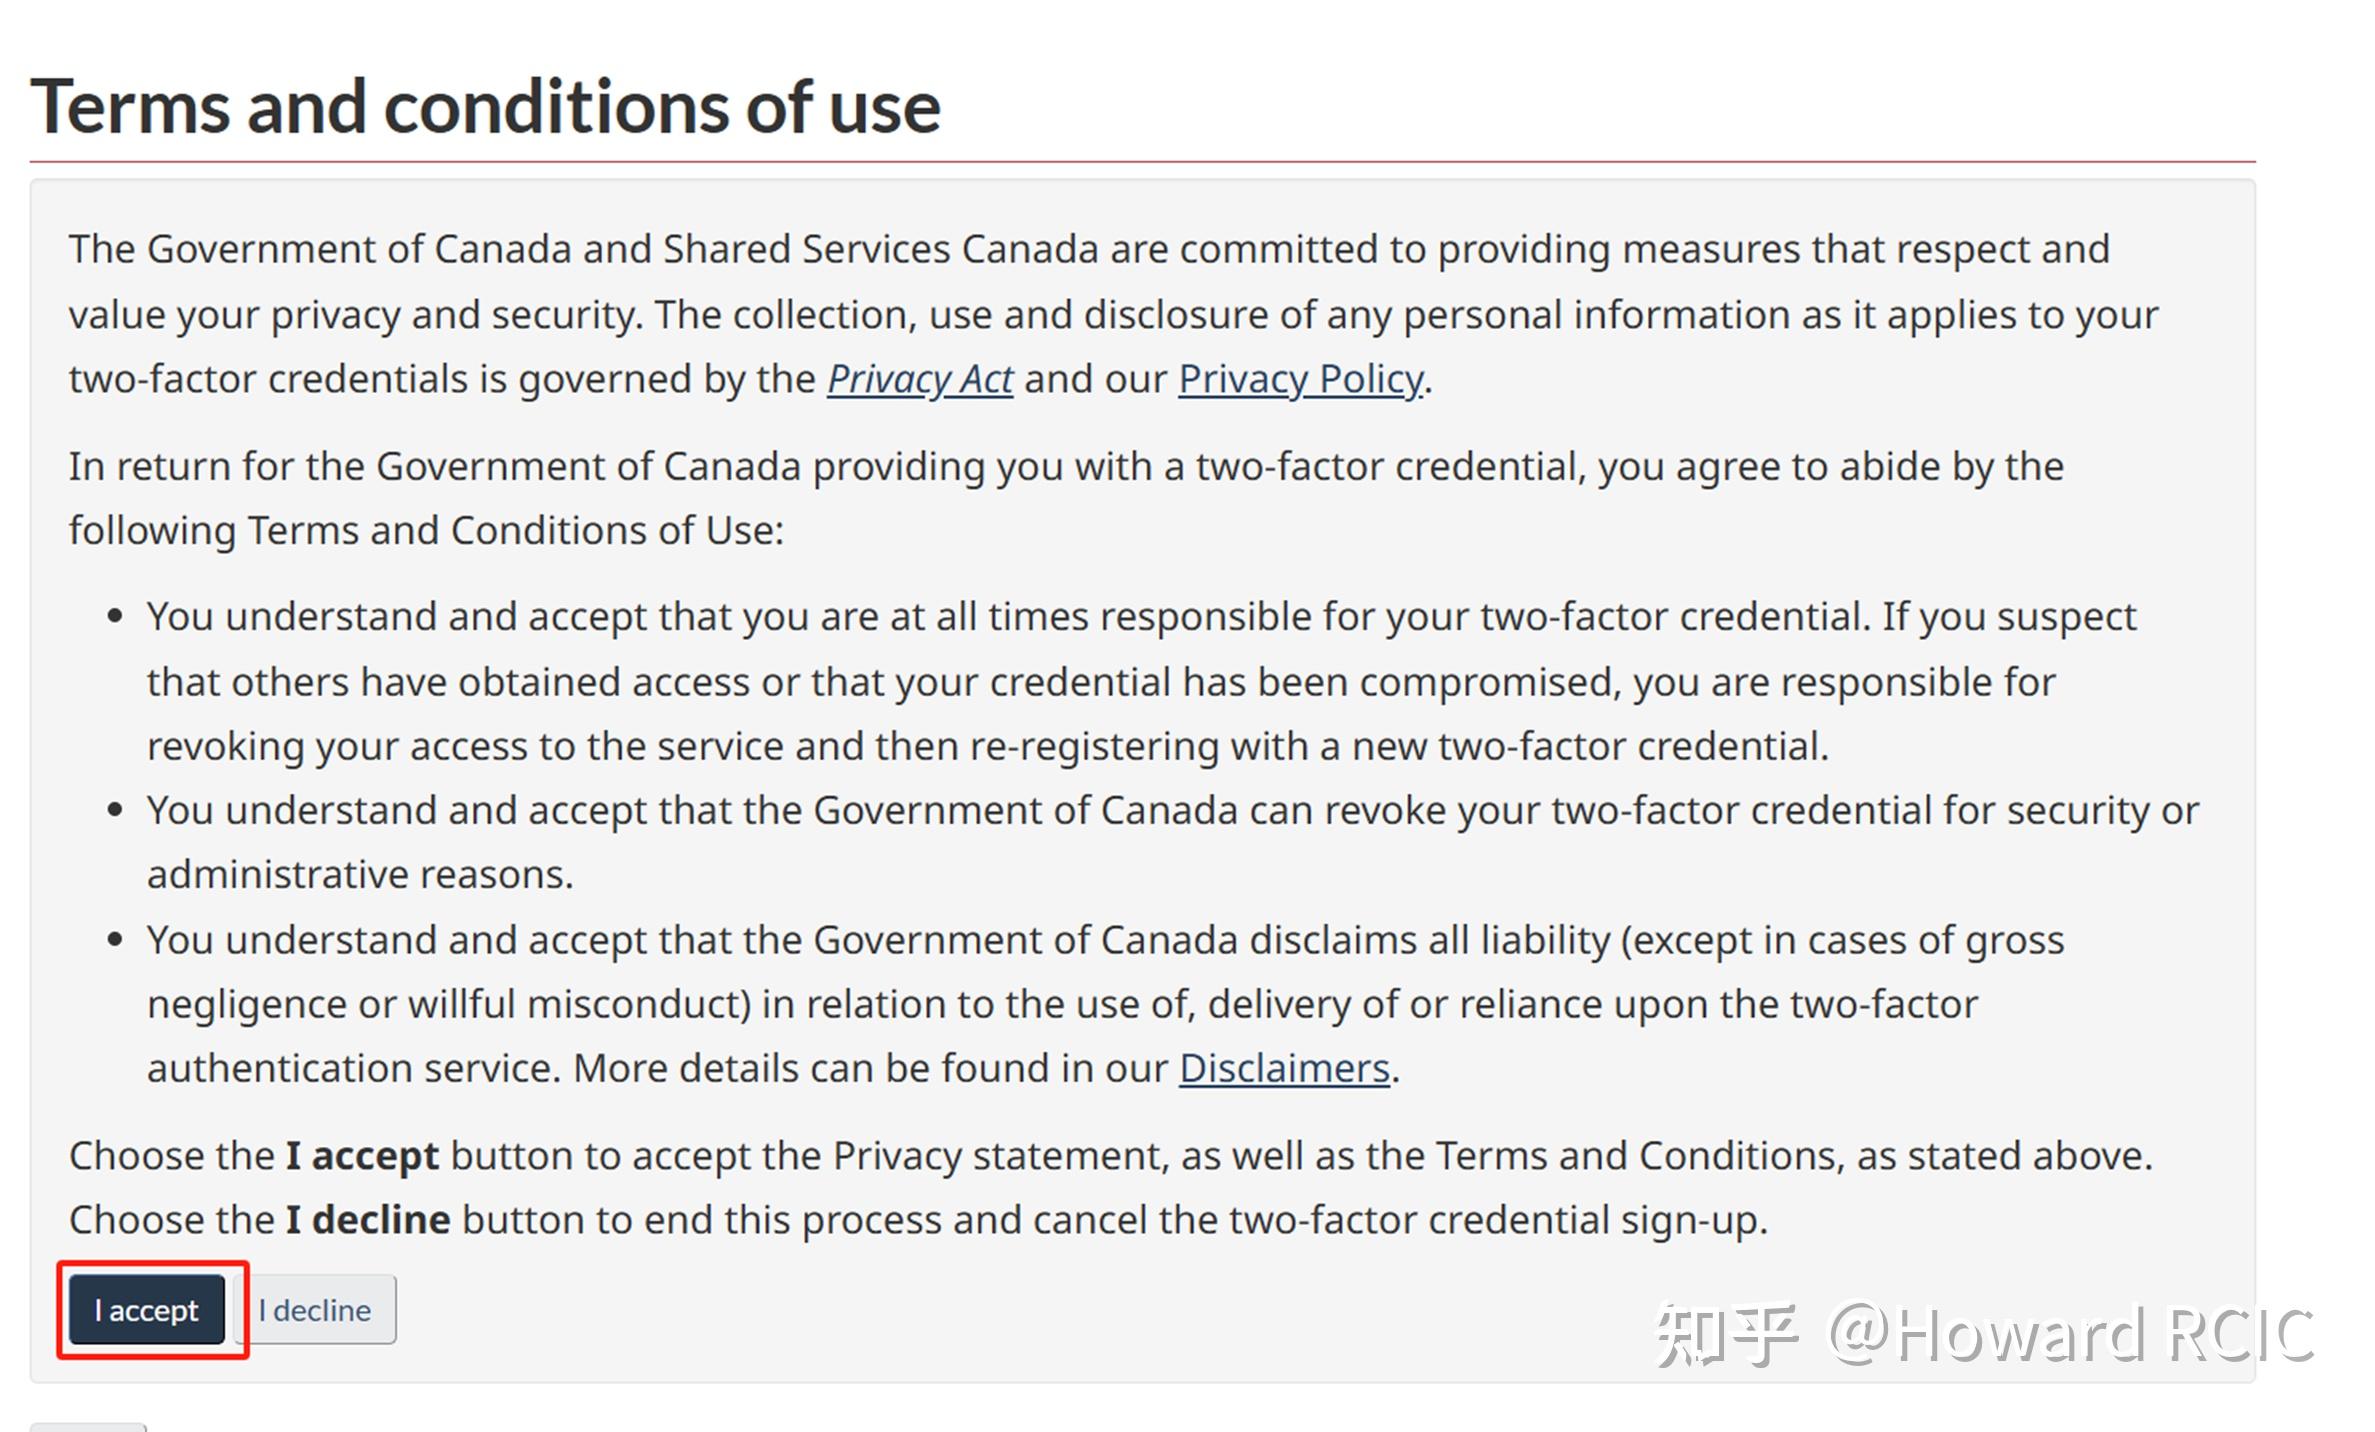Open the Privacy Policy link
Screen dimensions: 2375x1432
[x=1301, y=379]
